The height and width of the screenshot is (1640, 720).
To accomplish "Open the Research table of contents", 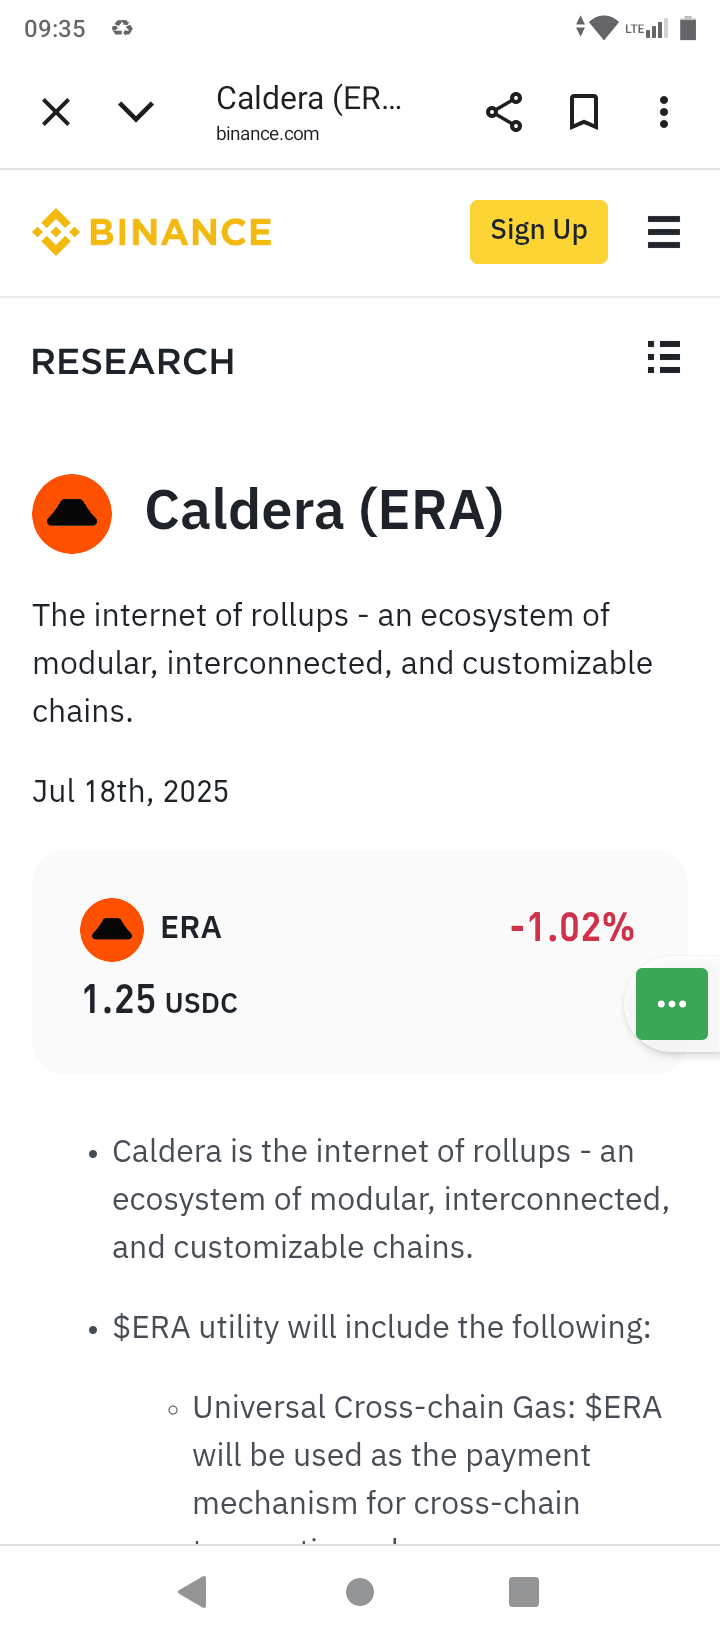I will pos(664,357).
